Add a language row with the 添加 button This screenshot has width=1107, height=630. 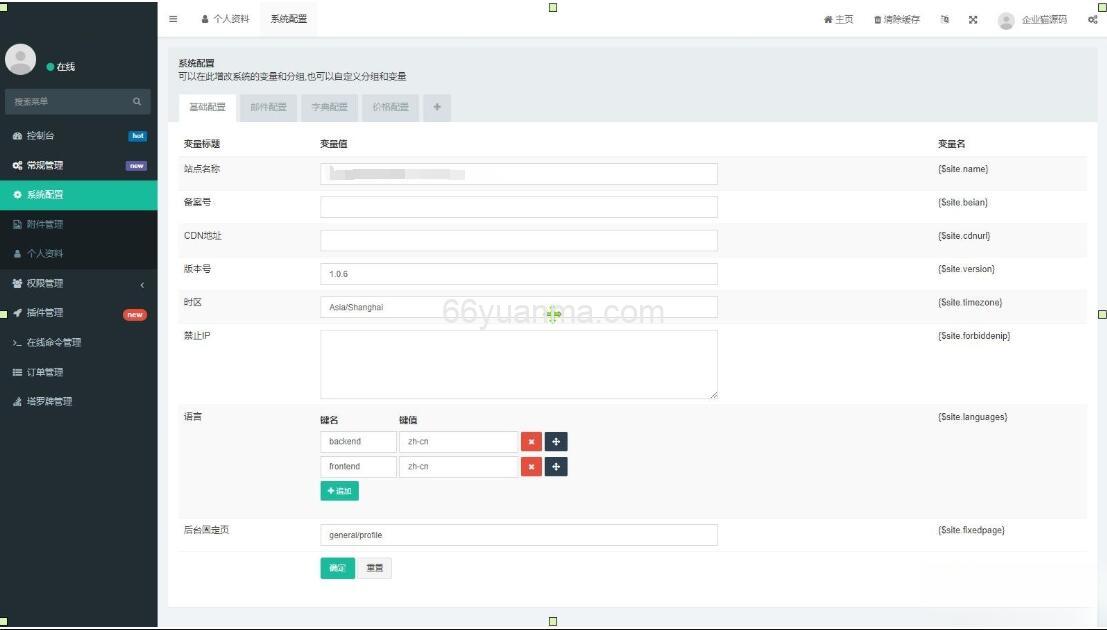point(338,491)
